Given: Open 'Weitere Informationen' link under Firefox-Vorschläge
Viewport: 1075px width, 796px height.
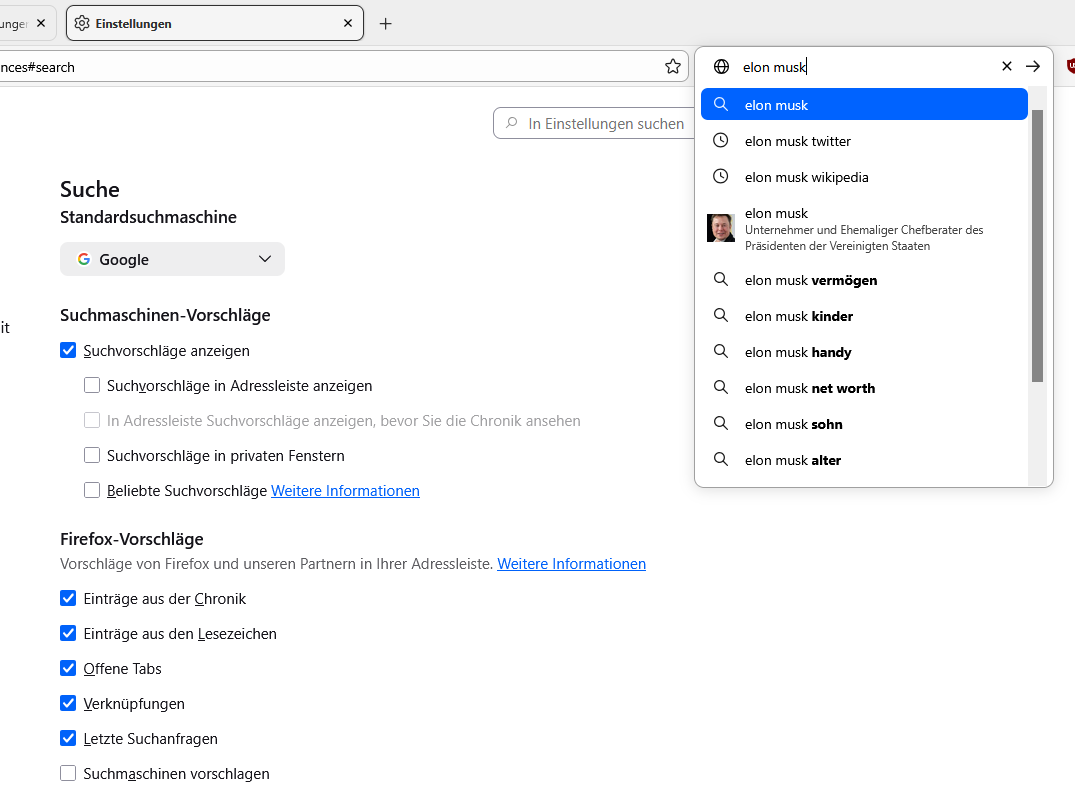Looking at the screenshot, I should (571, 564).
